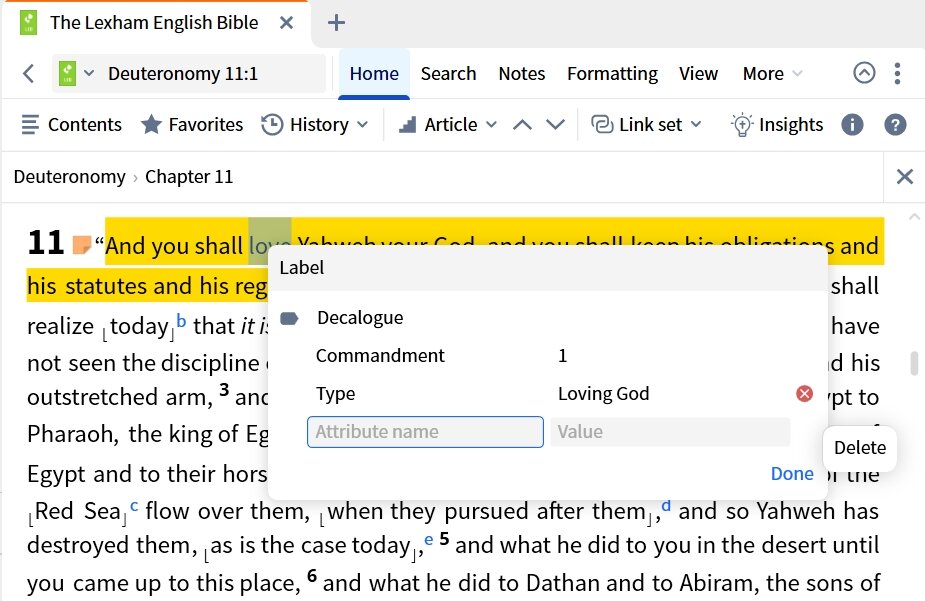Viewport: 925px width, 601px height.
Task: Open the Notes tab
Action: click(x=521, y=74)
